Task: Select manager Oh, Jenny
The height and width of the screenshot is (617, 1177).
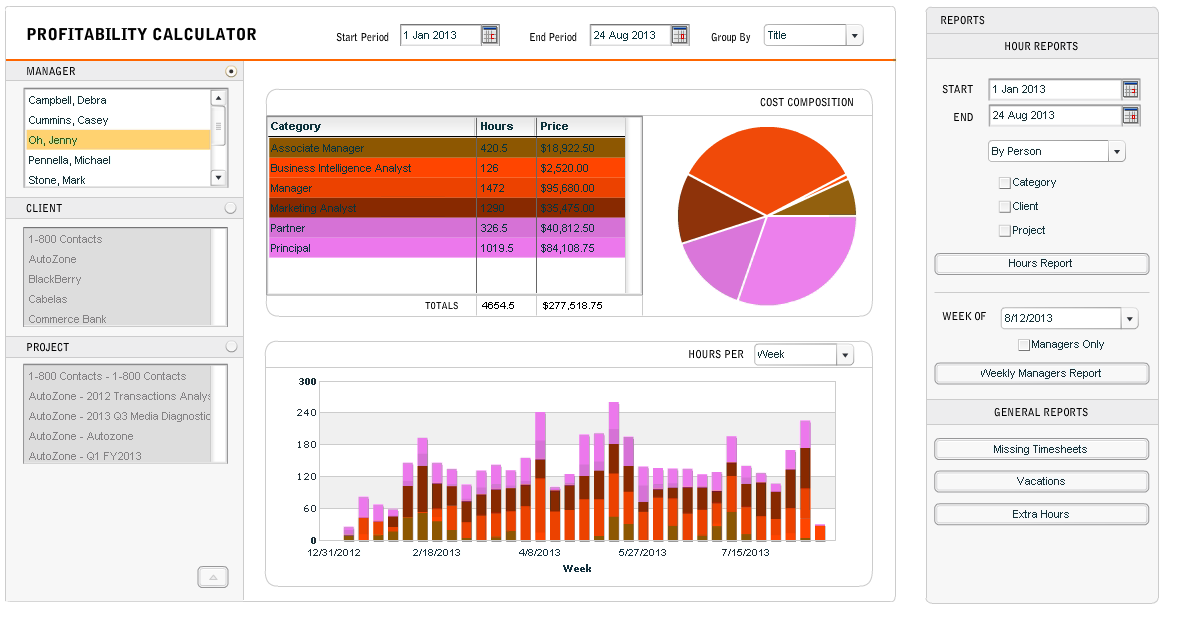Action: pyautogui.click(x=119, y=140)
